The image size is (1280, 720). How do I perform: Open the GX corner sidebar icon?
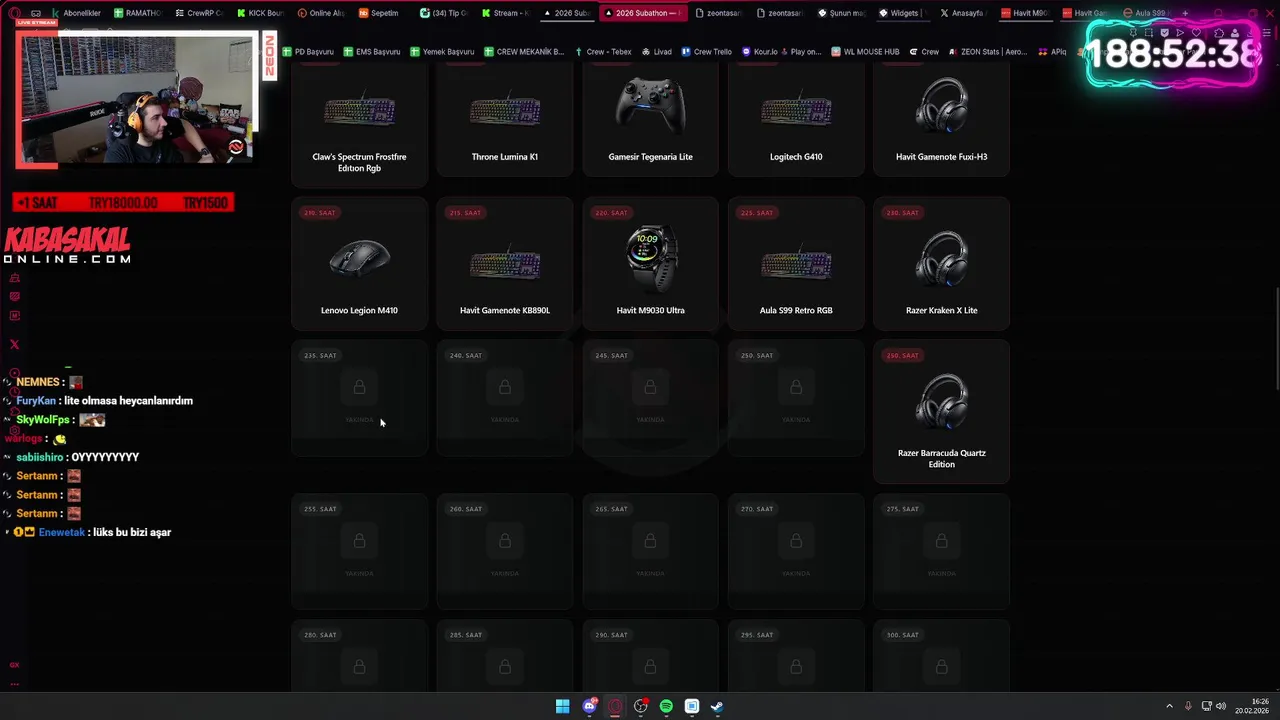point(14,664)
